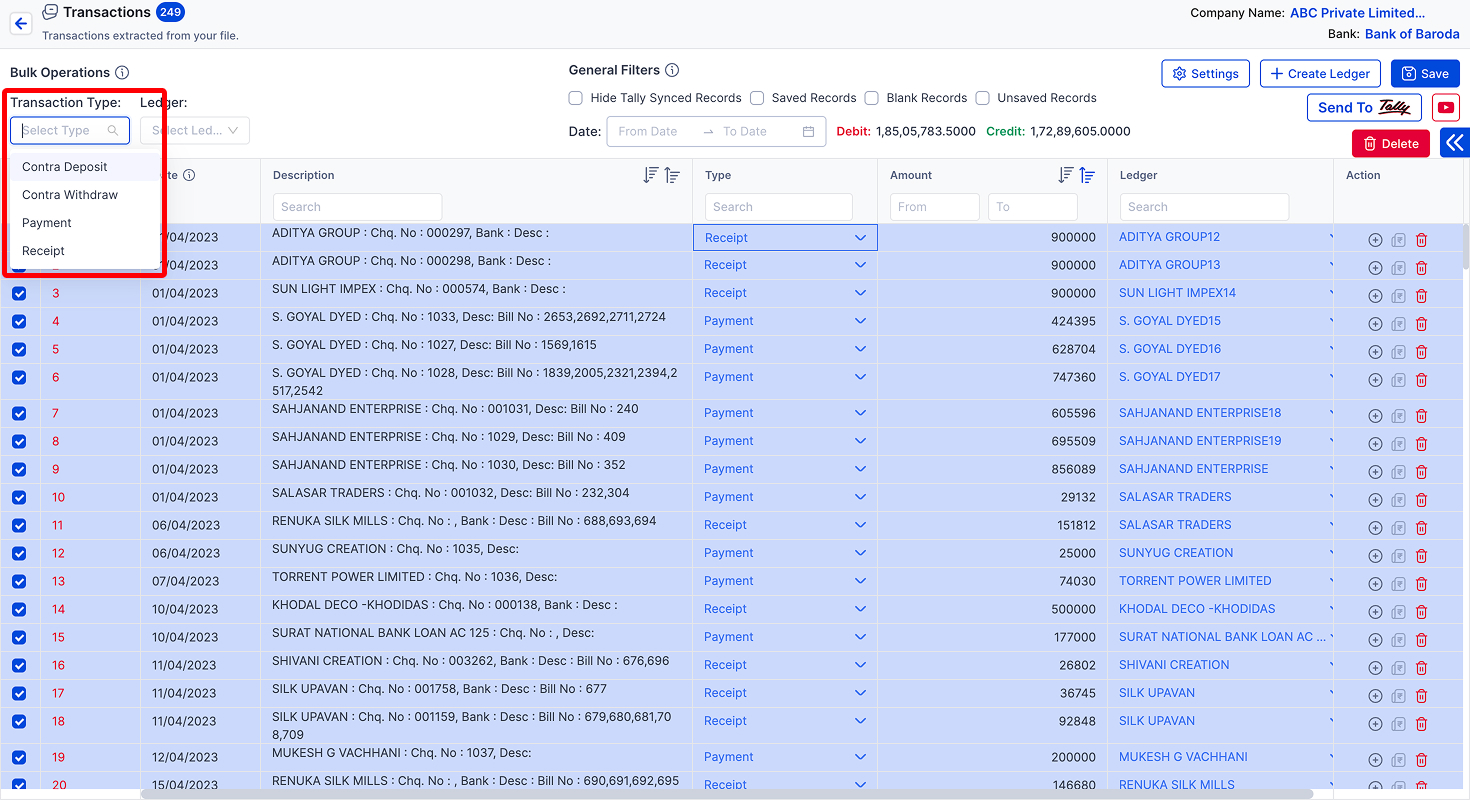Focus the Transaction Type search field
The image size is (1470, 800).
tap(70, 131)
